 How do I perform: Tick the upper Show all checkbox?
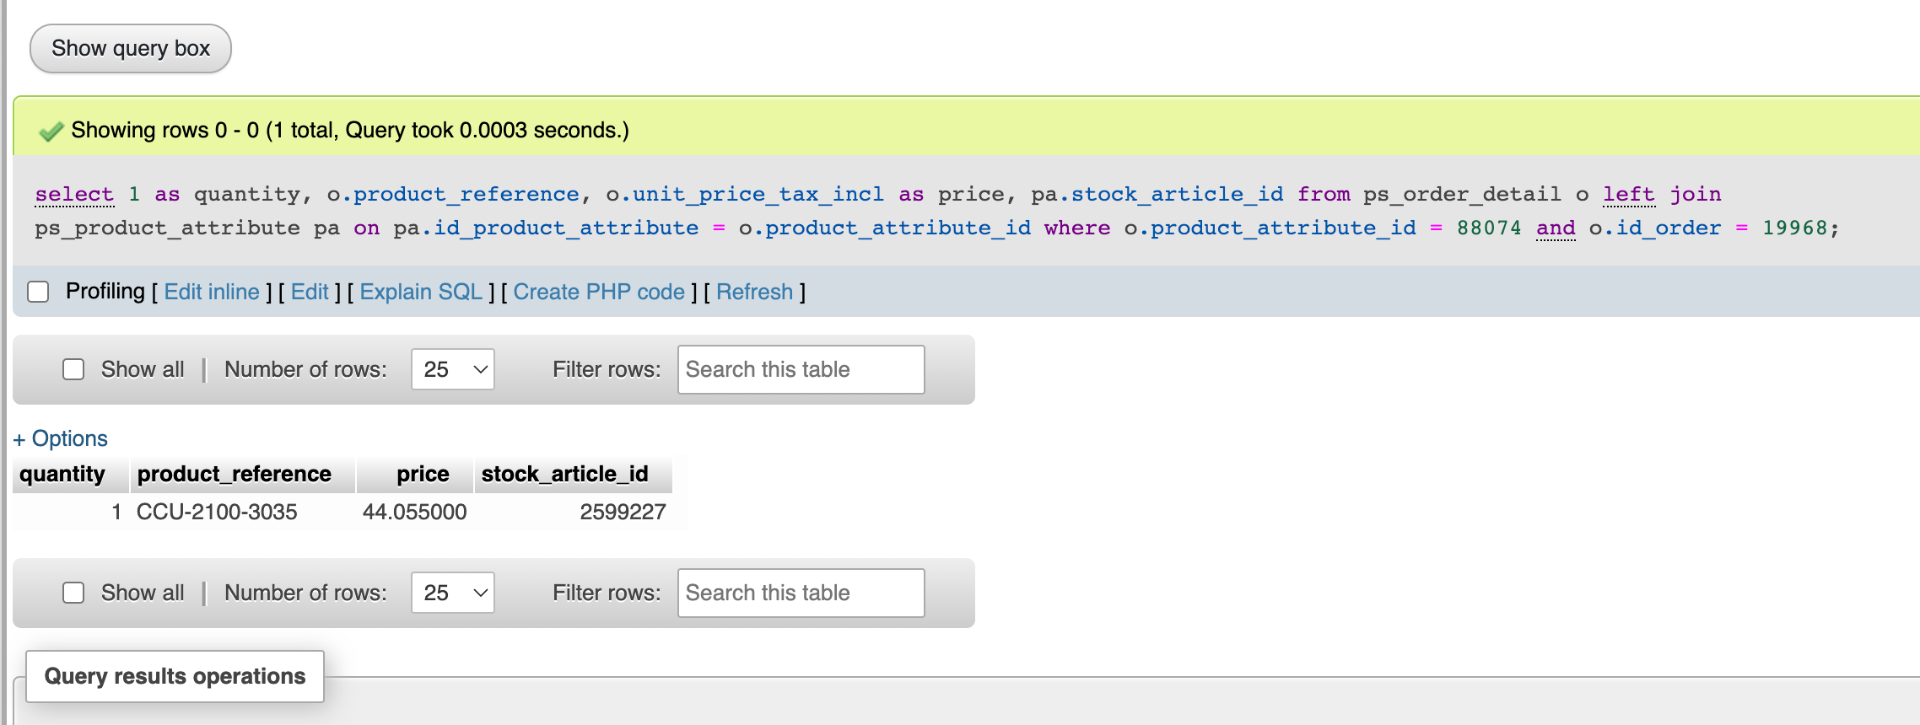73,370
